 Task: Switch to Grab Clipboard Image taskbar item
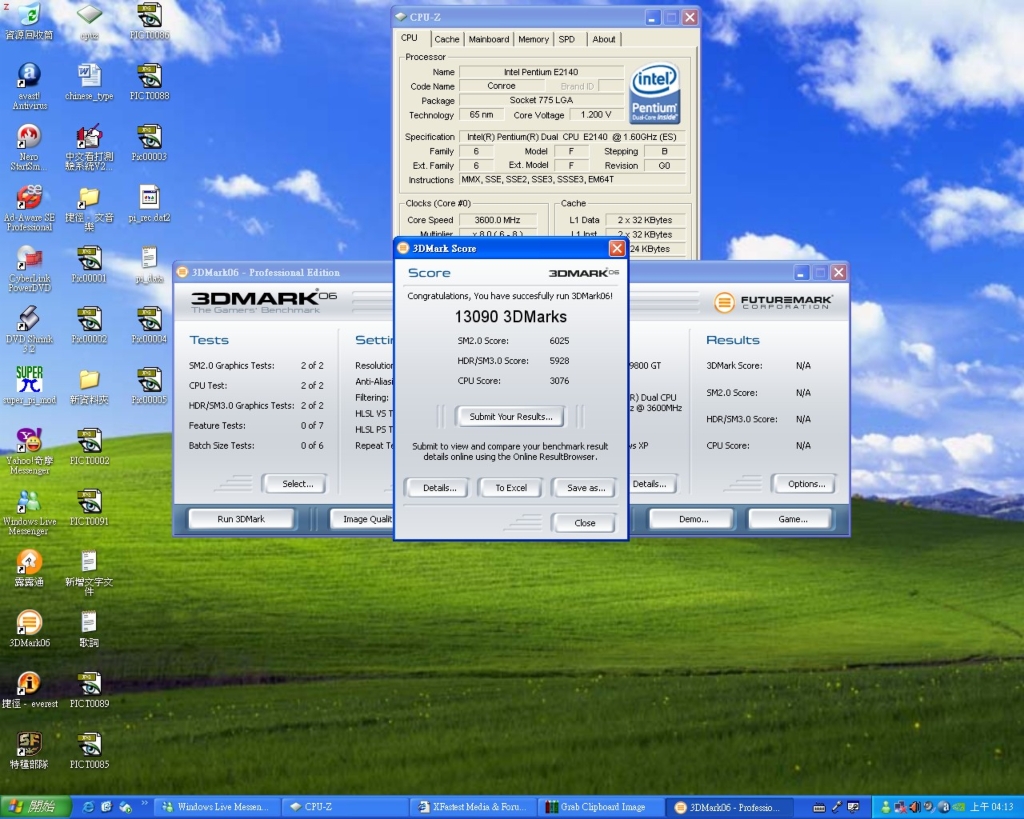[601, 807]
